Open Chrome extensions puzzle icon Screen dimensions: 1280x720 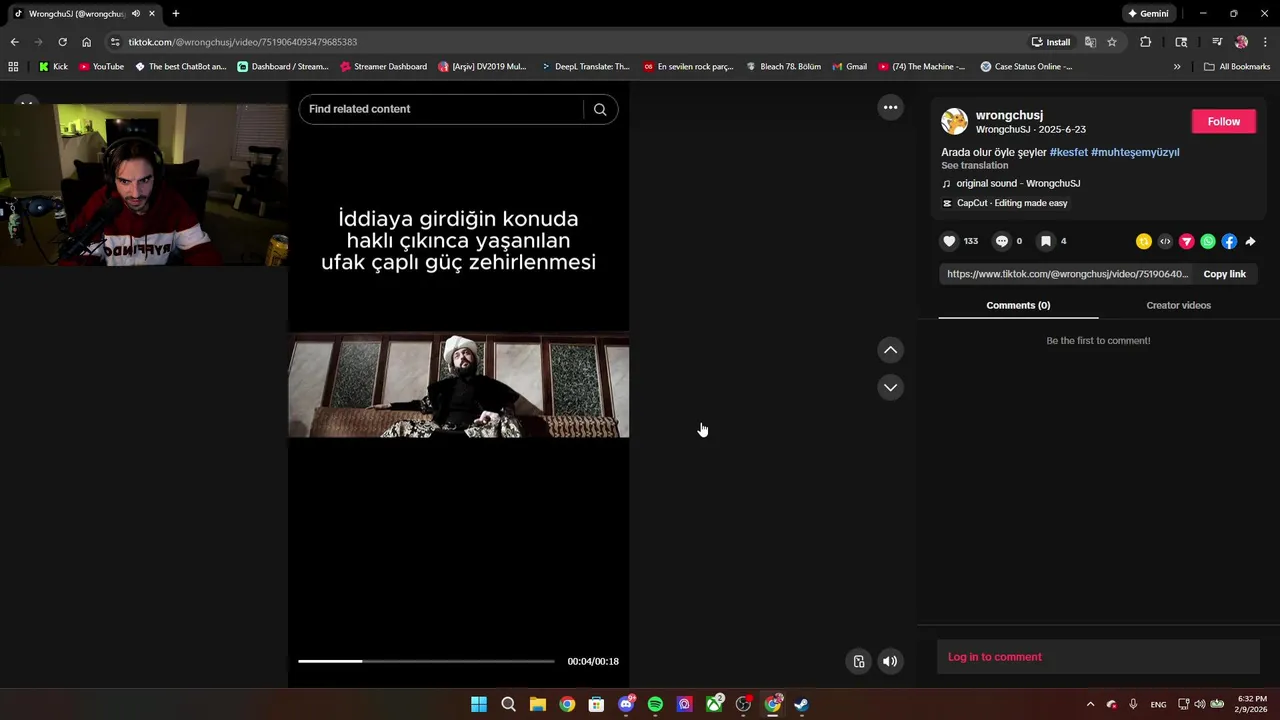pyautogui.click(x=1146, y=42)
